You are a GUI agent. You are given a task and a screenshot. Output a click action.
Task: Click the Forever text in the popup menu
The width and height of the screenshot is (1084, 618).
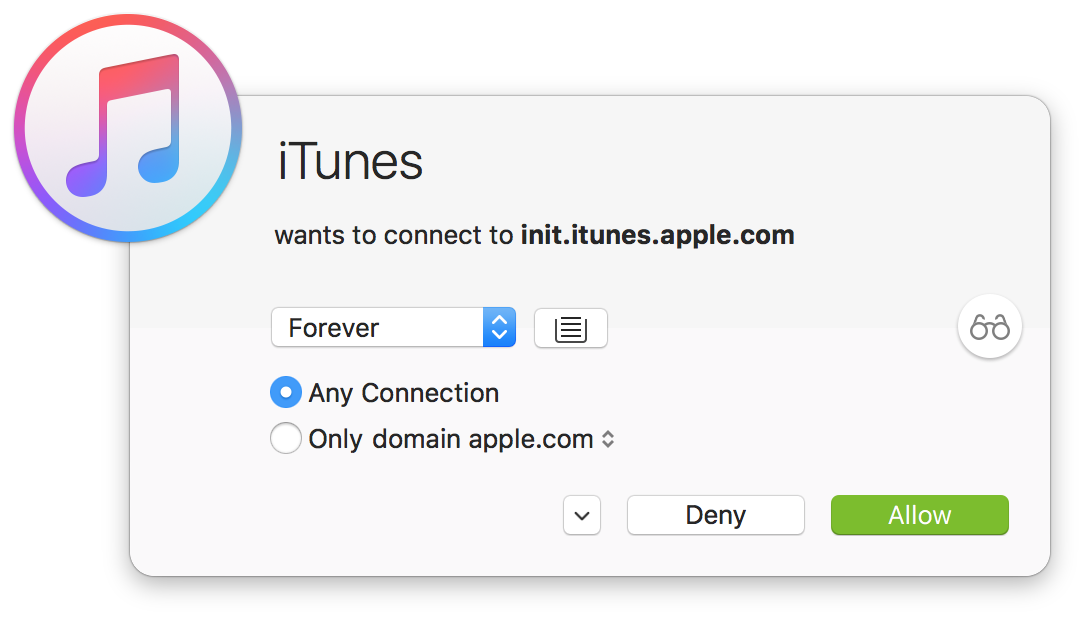[334, 328]
